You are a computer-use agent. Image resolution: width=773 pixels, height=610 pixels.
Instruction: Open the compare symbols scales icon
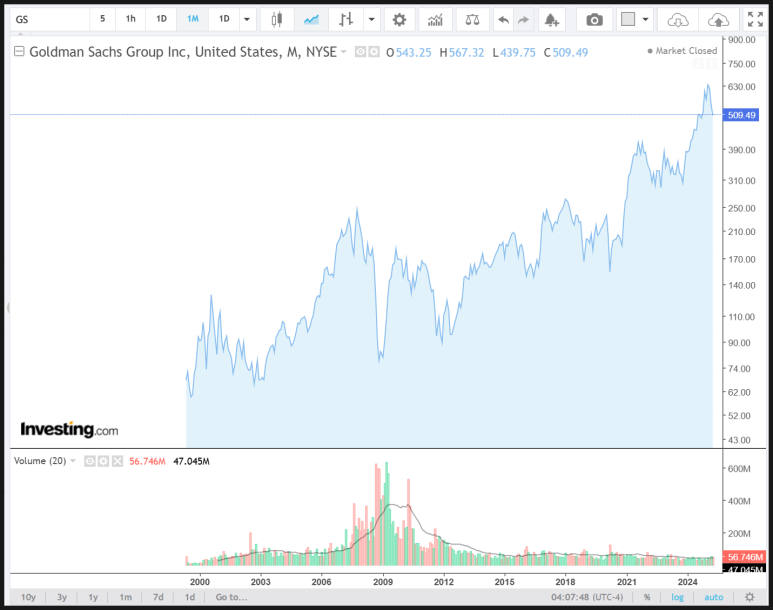pos(472,20)
